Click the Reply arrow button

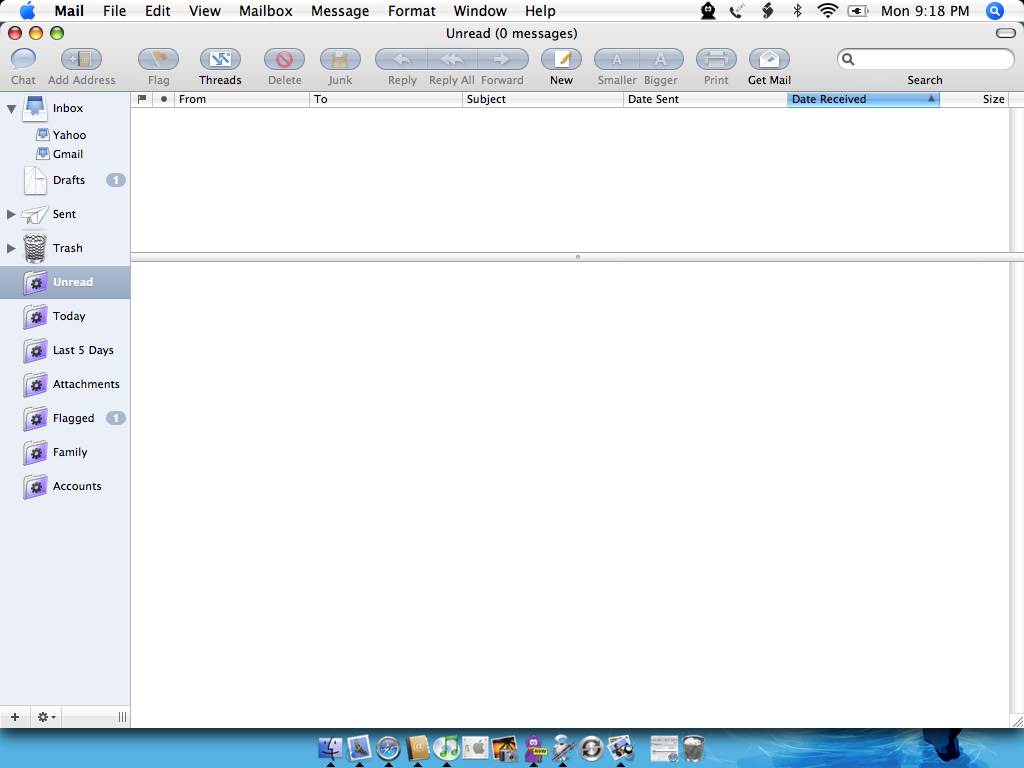click(x=402, y=59)
